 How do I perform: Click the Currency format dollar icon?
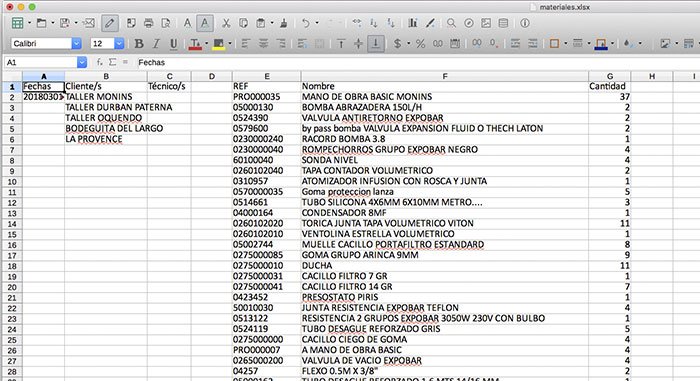tap(397, 44)
